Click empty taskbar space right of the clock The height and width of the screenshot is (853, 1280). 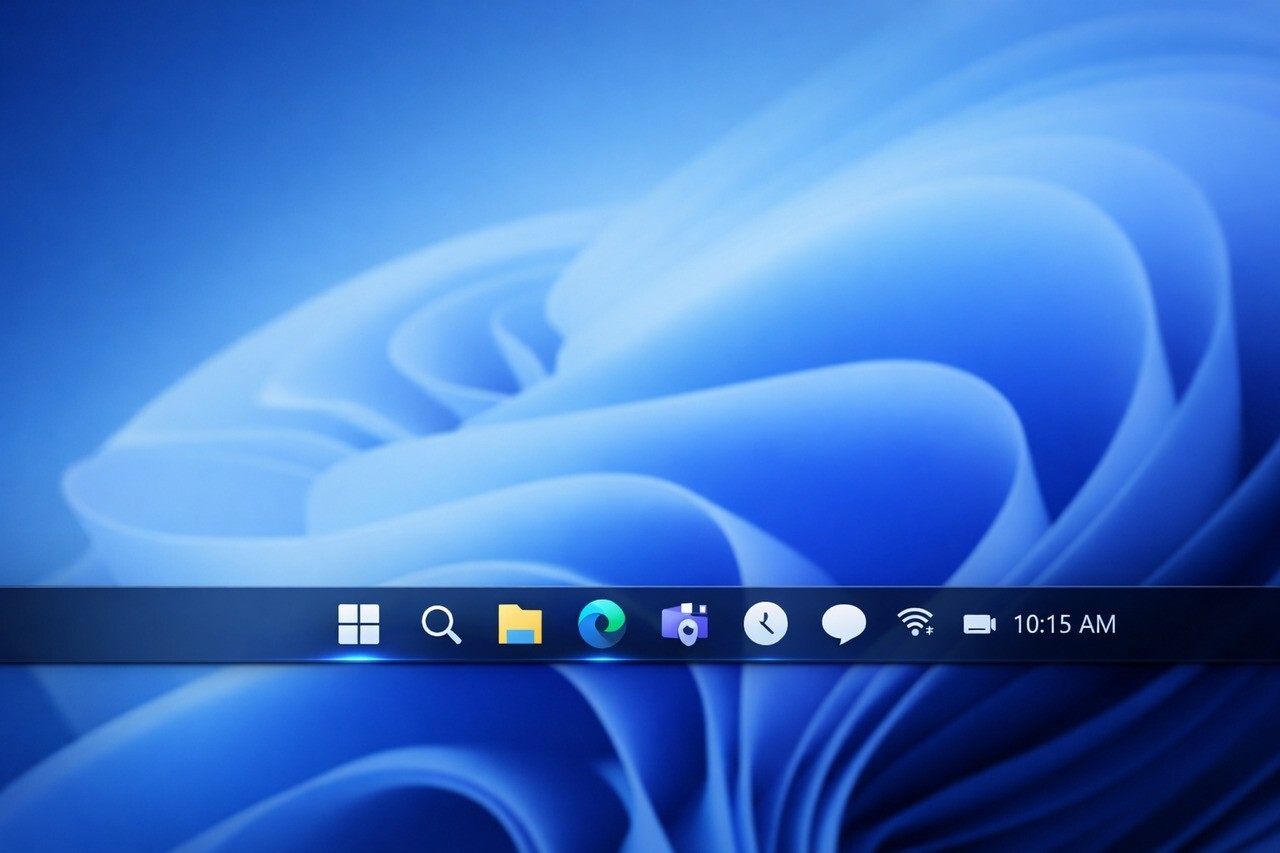point(1200,624)
